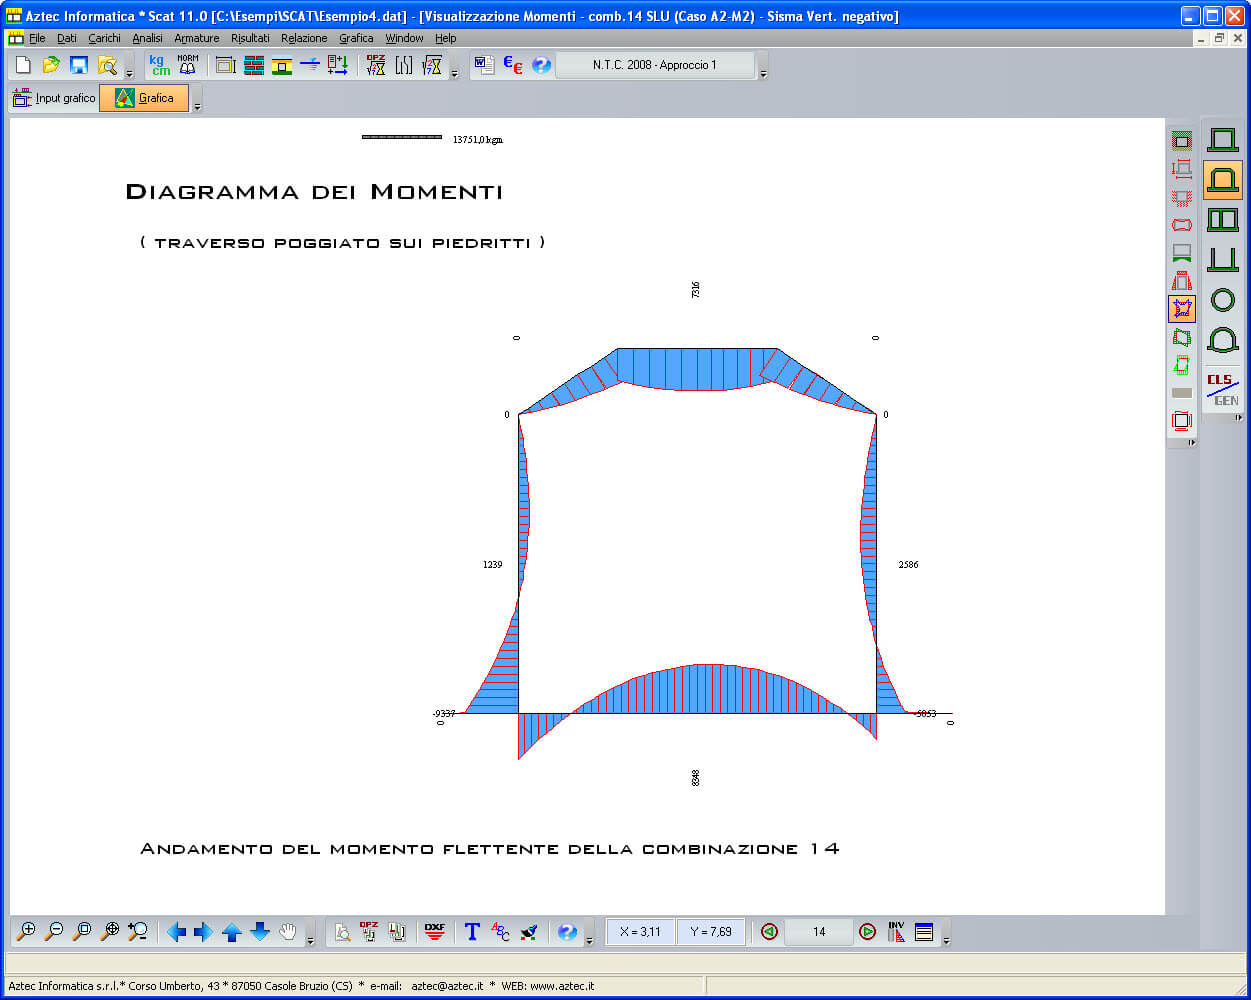
Task: Click the Euro currency icon
Action: [513, 66]
